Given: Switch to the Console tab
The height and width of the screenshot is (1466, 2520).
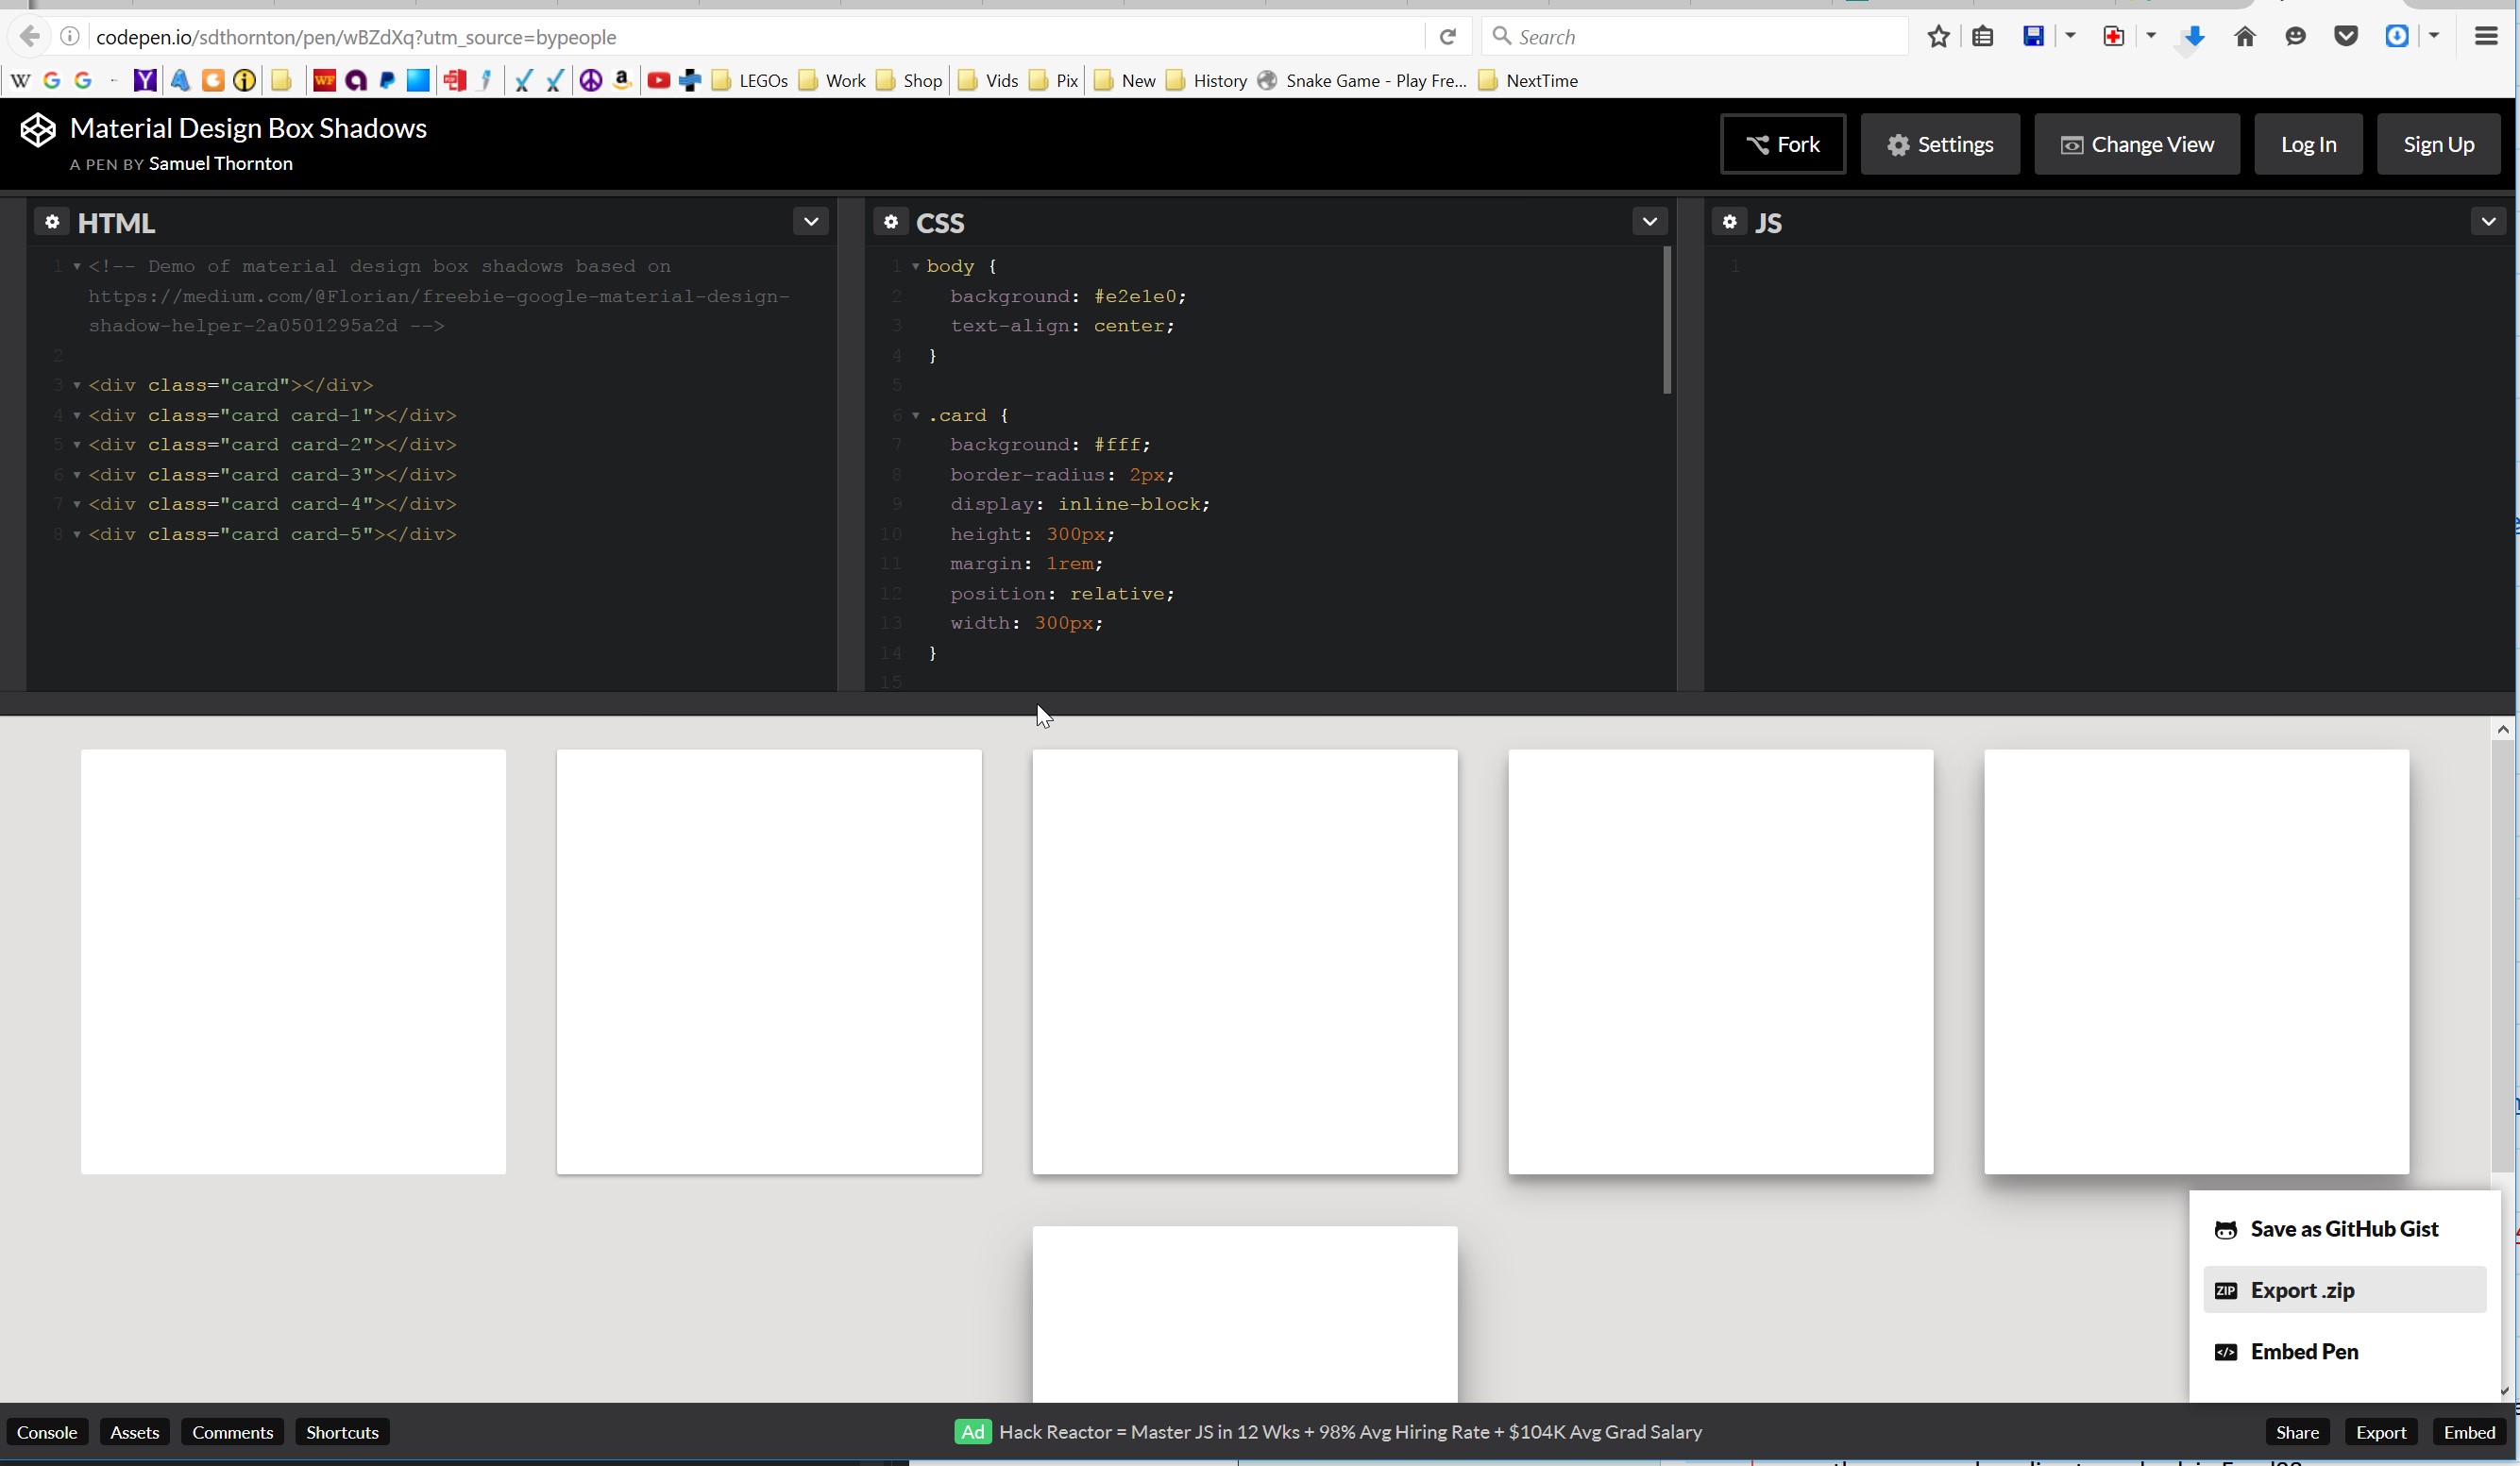Looking at the screenshot, I should (48, 1431).
